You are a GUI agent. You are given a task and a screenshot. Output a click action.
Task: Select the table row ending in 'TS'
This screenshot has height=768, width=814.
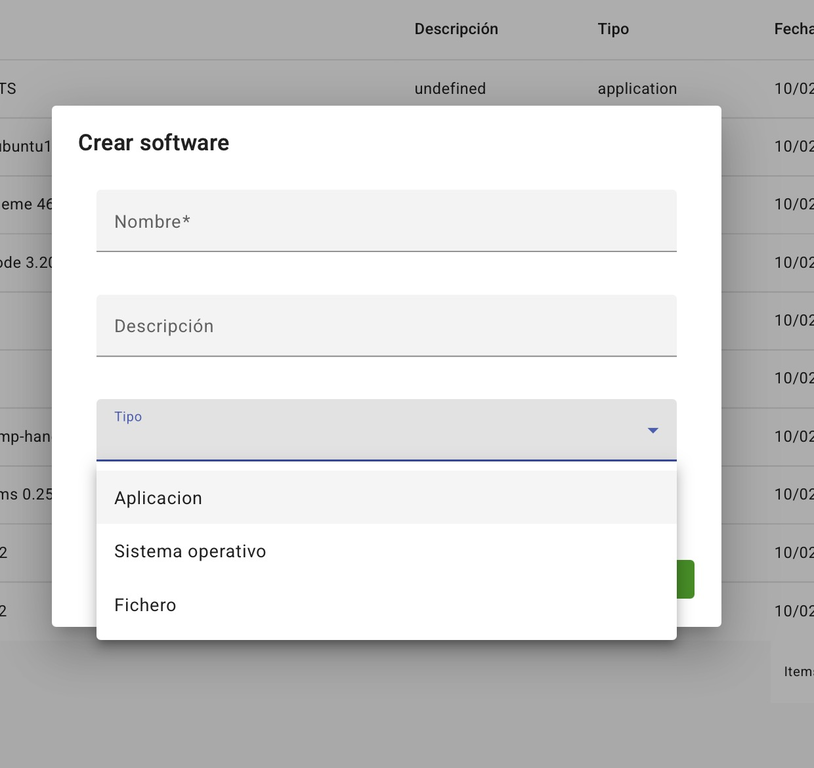click(8, 88)
